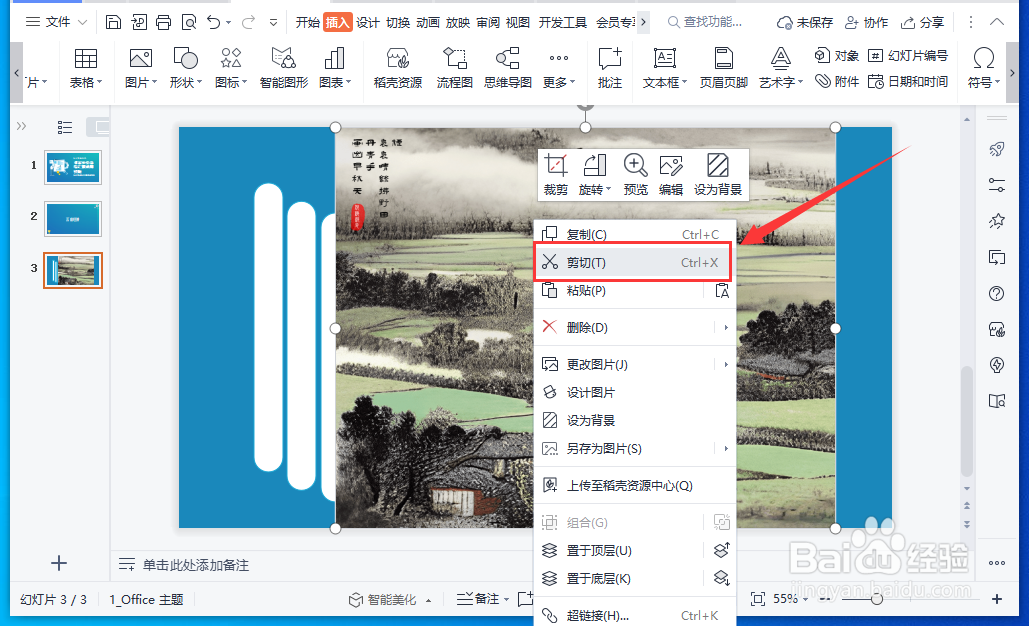Click 查找功能 search field
Image resolution: width=1029 pixels, height=626 pixels.
[705, 22]
